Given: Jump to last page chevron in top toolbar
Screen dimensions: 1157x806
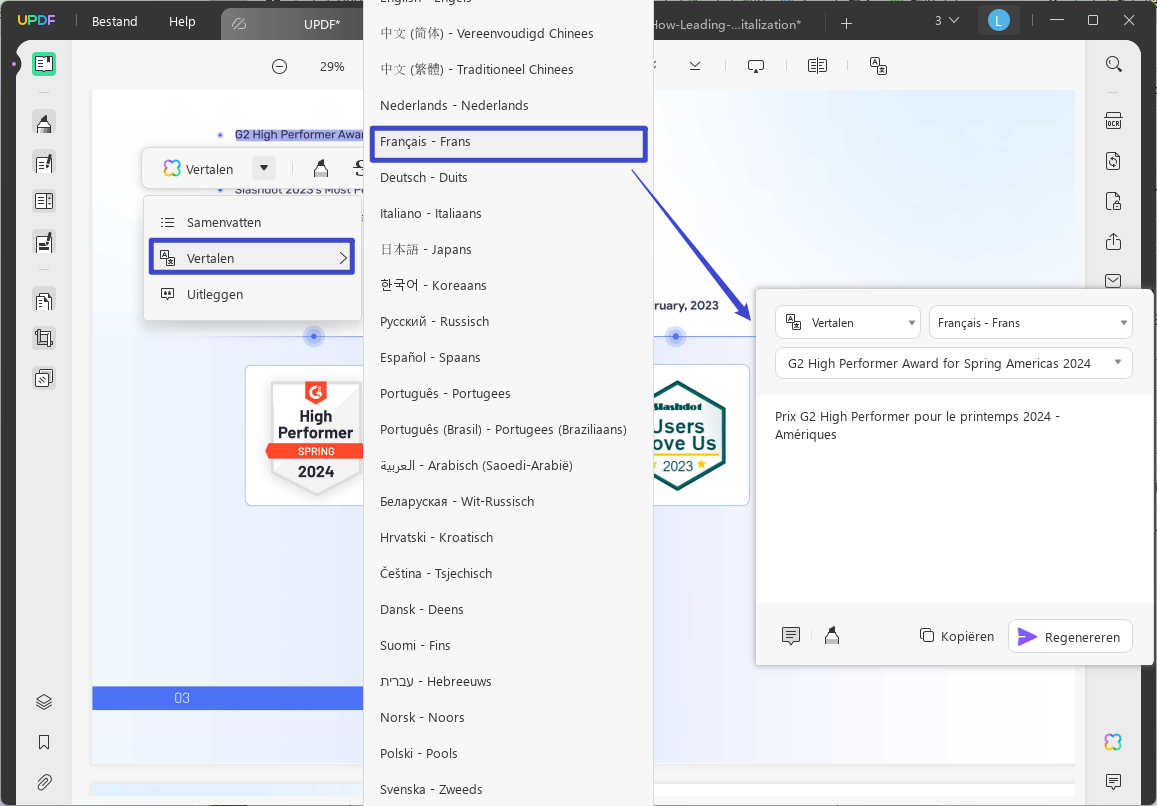Looking at the screenshot, I should pos(694,66).
